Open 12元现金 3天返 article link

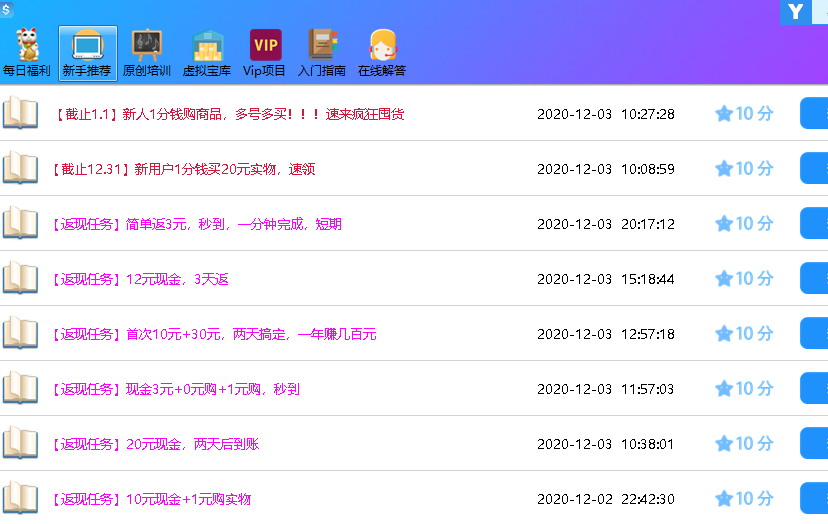click(x=140, y=279)
